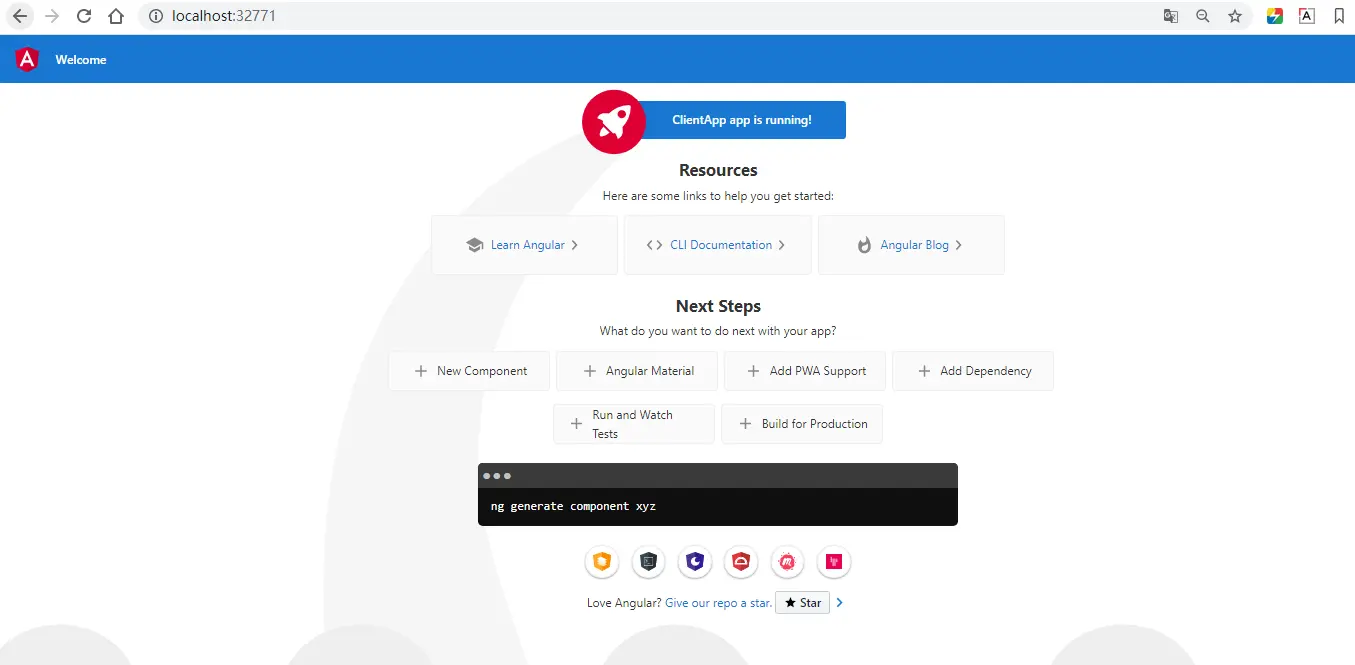
Task: Click the Resources heading
Action: [718, 170]
